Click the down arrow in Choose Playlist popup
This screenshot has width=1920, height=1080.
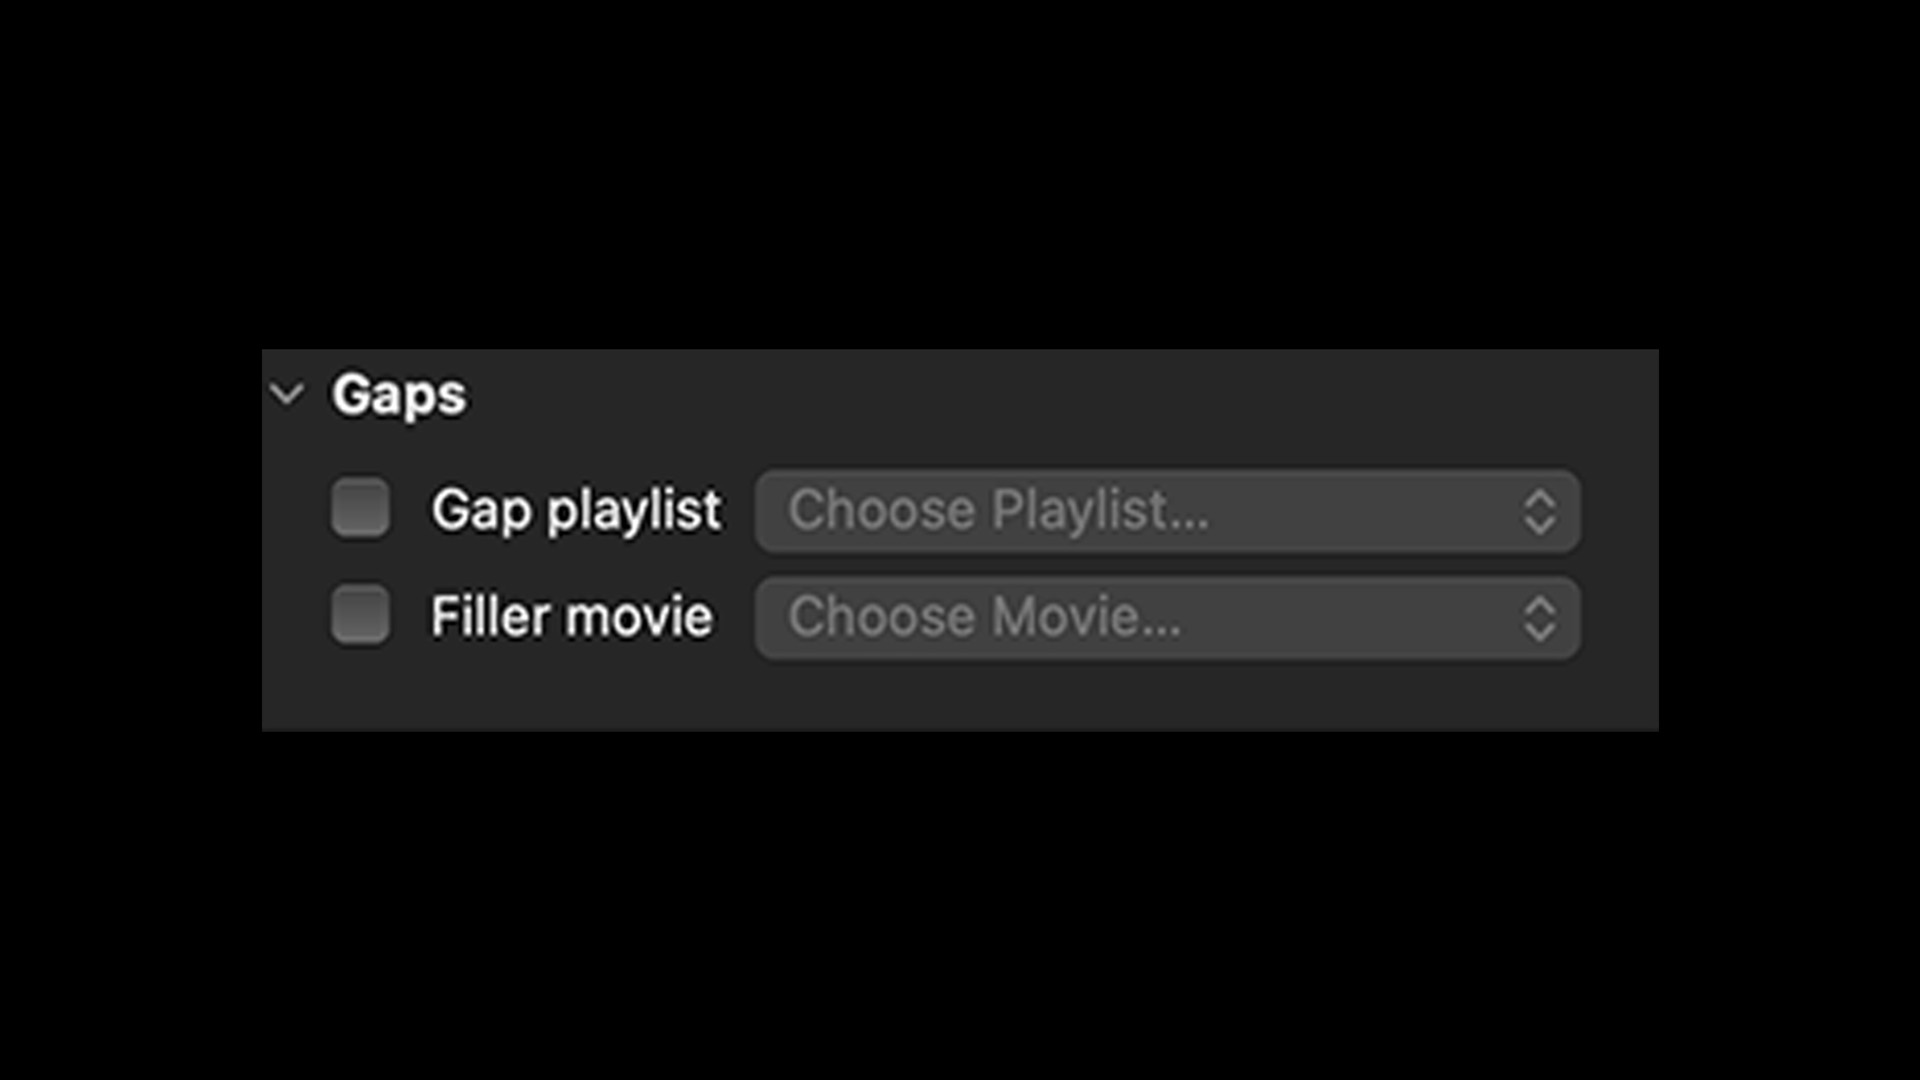point(1539,526)
